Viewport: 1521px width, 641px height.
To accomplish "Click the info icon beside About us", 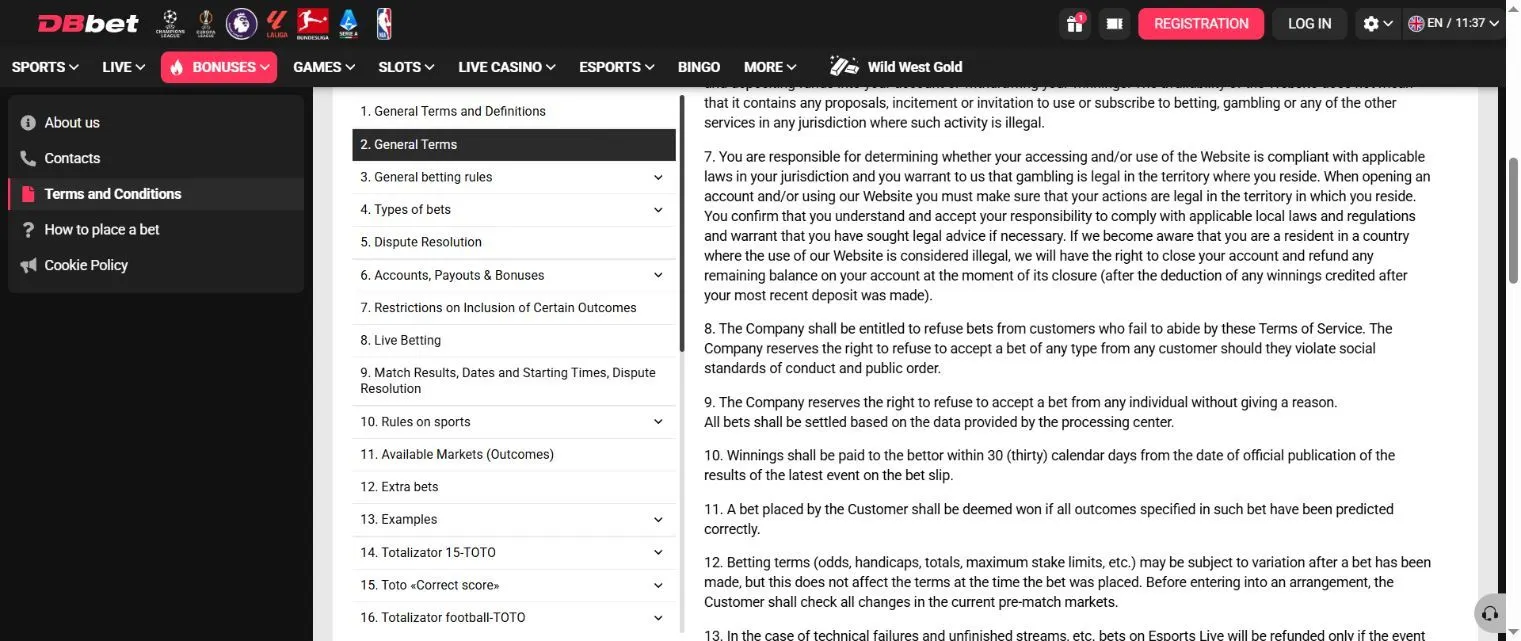I will (28, 123).
